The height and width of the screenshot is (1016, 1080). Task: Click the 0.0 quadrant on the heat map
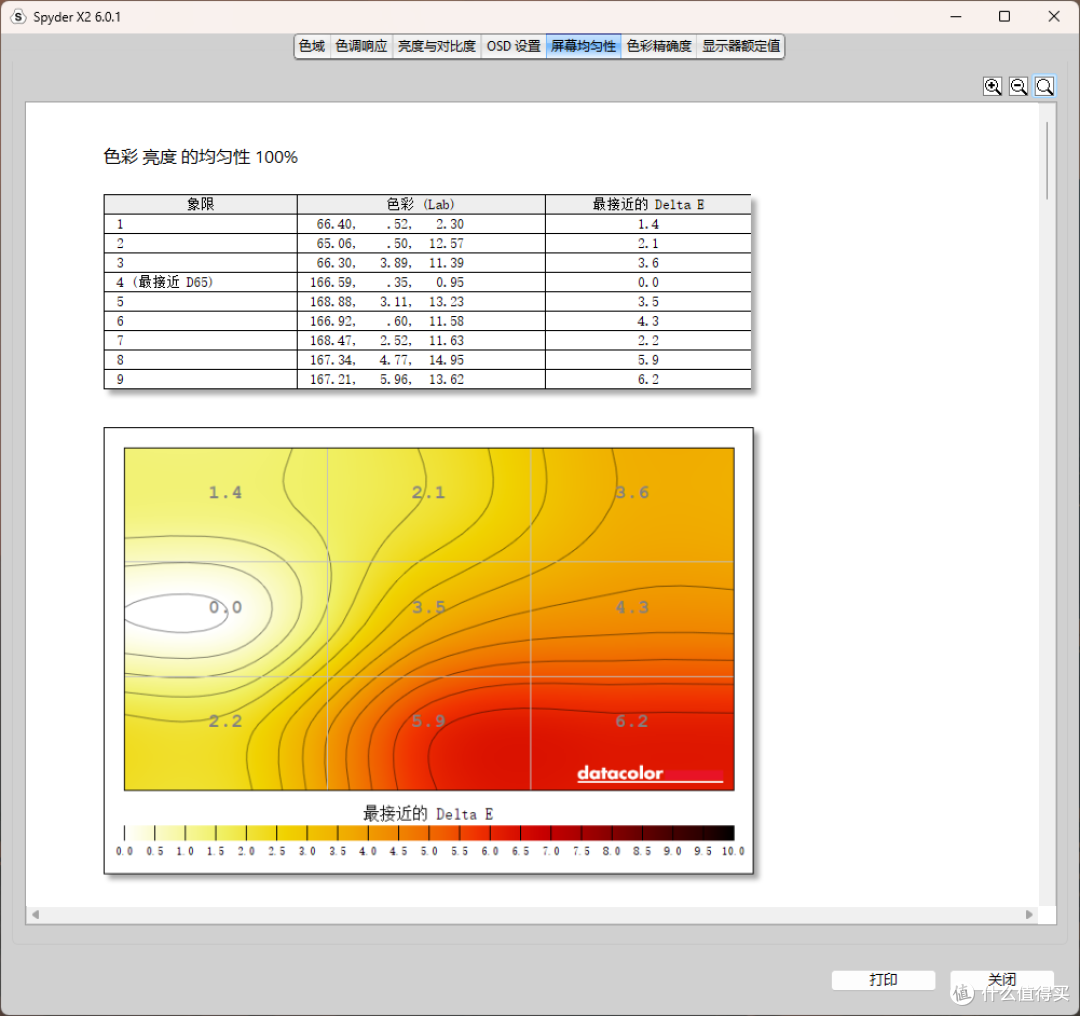[x=225, y=619]
